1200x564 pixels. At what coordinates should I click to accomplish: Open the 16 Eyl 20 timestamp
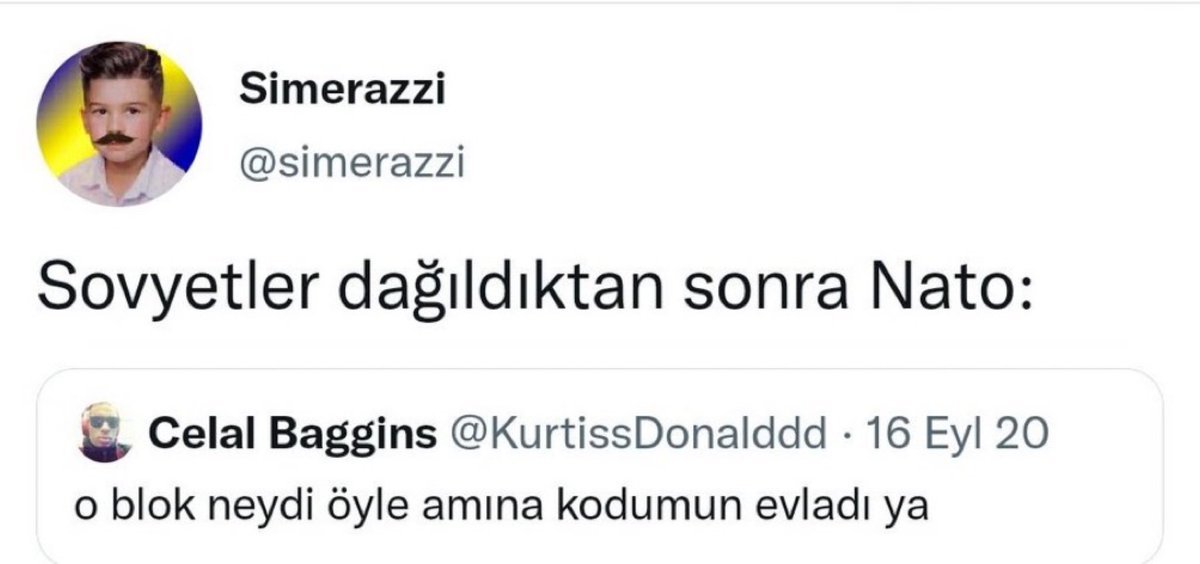tap(960, 433)
